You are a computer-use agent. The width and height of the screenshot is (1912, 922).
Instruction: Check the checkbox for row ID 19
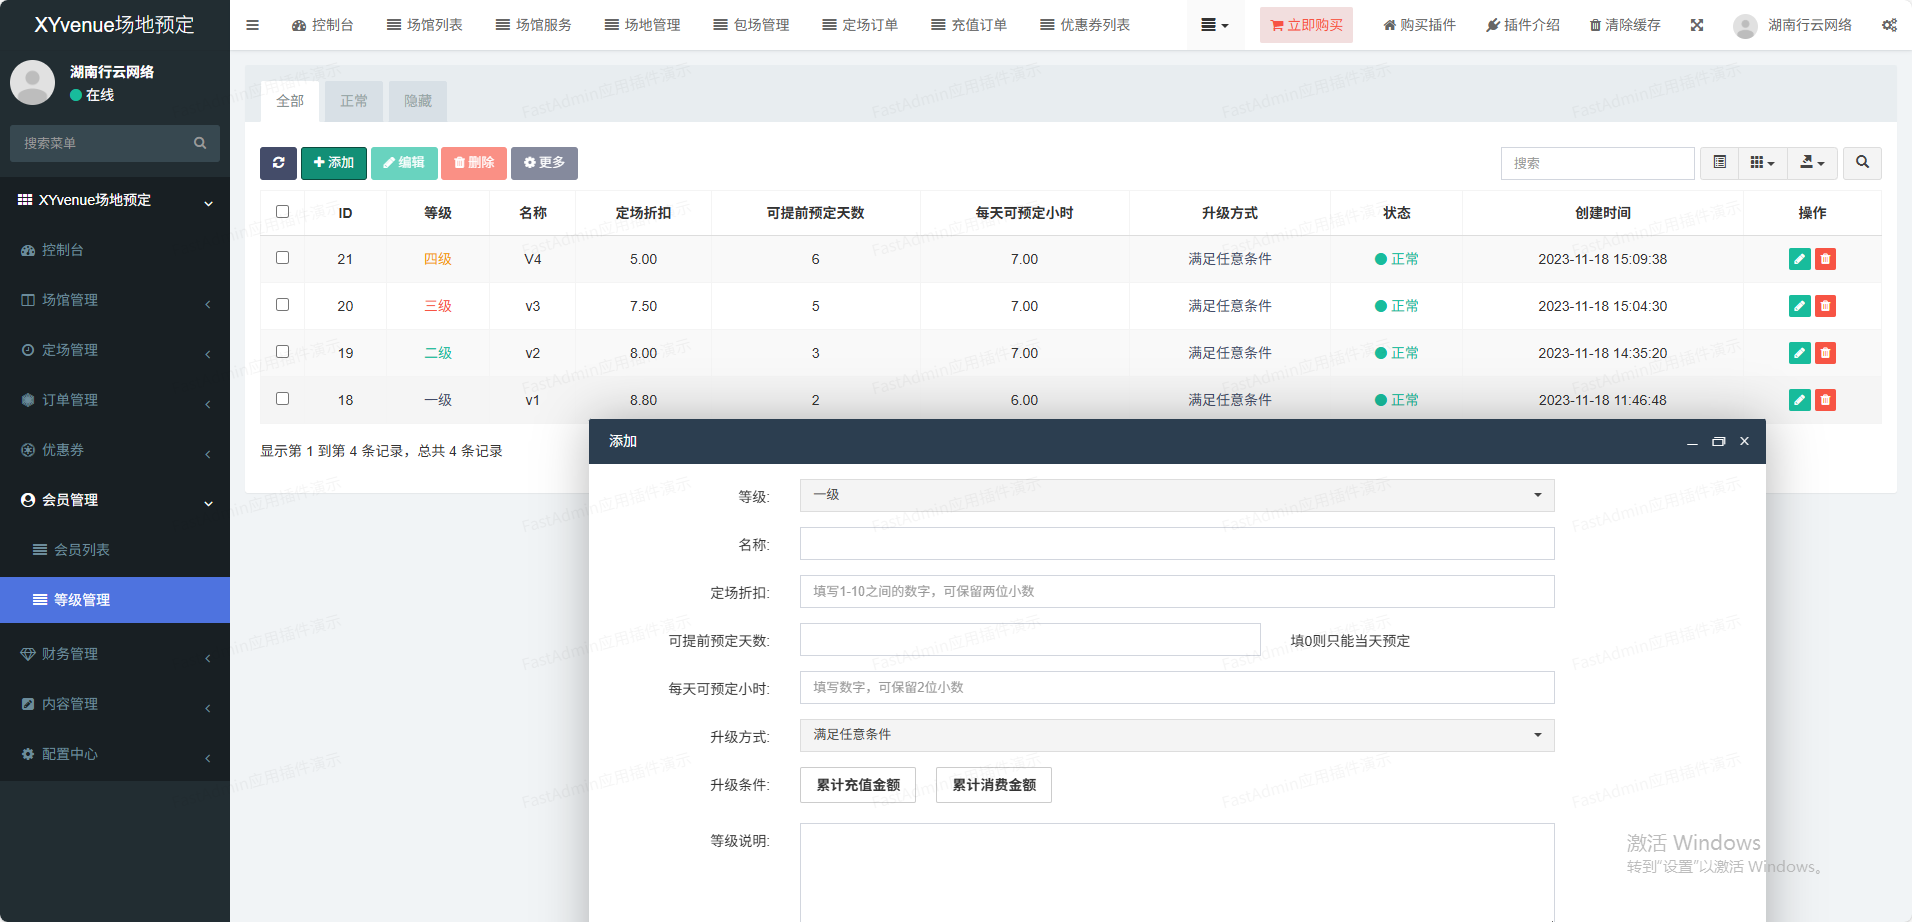(282, 352)
